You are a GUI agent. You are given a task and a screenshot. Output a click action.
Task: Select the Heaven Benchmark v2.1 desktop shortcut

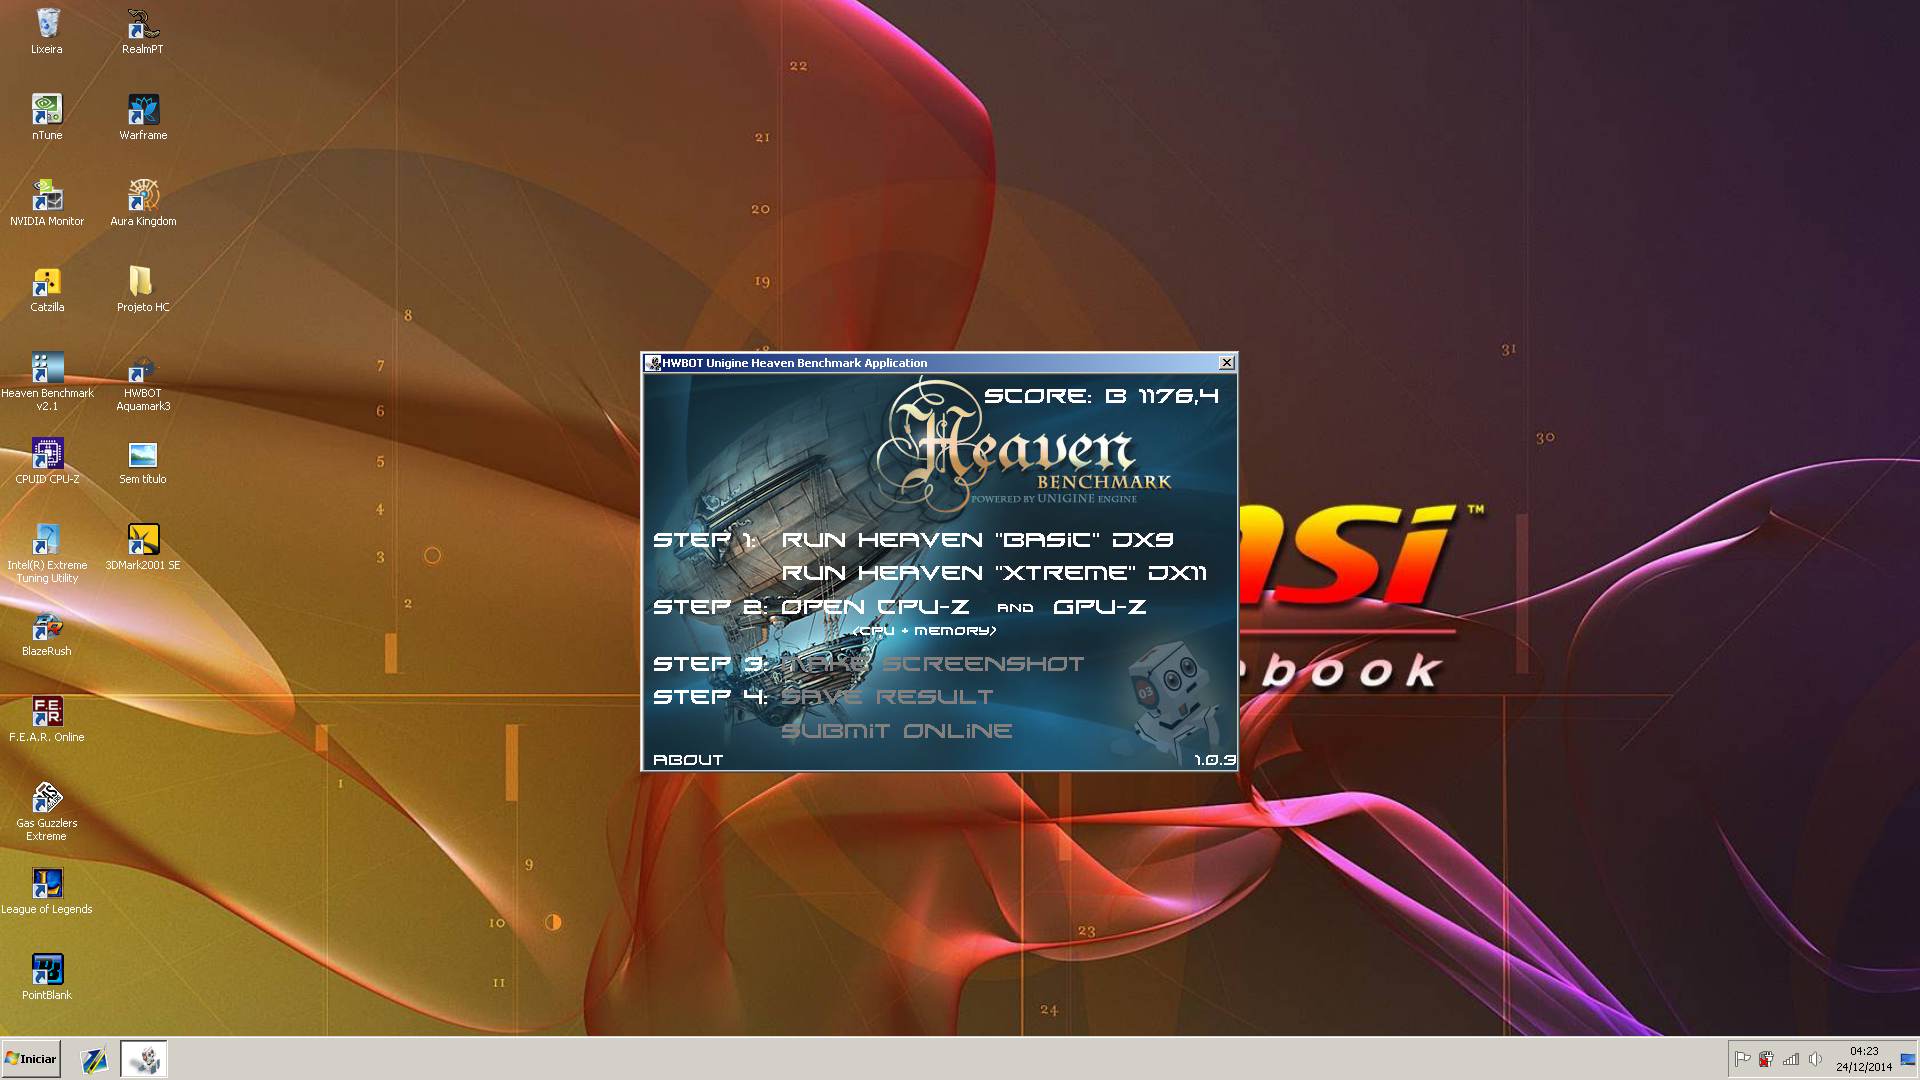(x=47, y=381)
